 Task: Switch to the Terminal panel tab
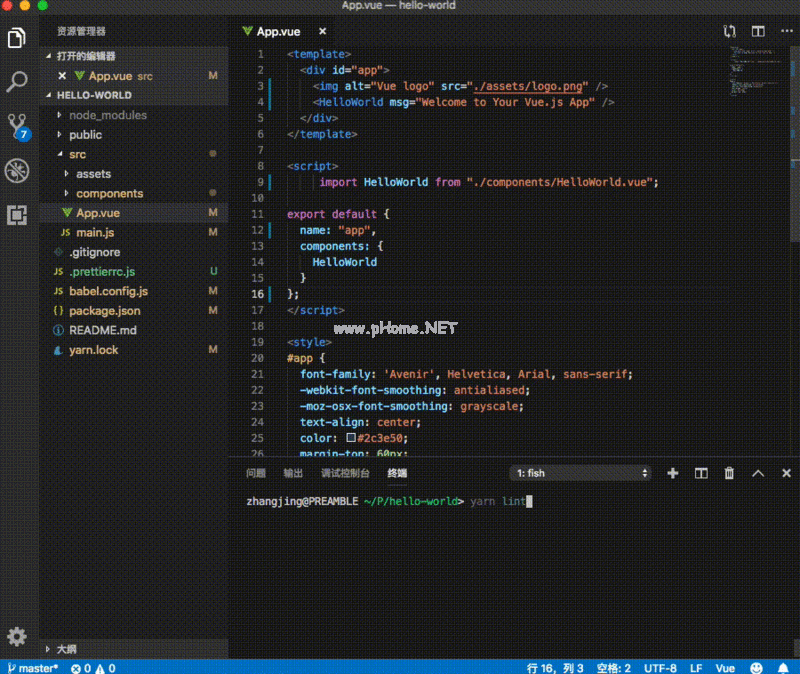[x=397, y=473]
